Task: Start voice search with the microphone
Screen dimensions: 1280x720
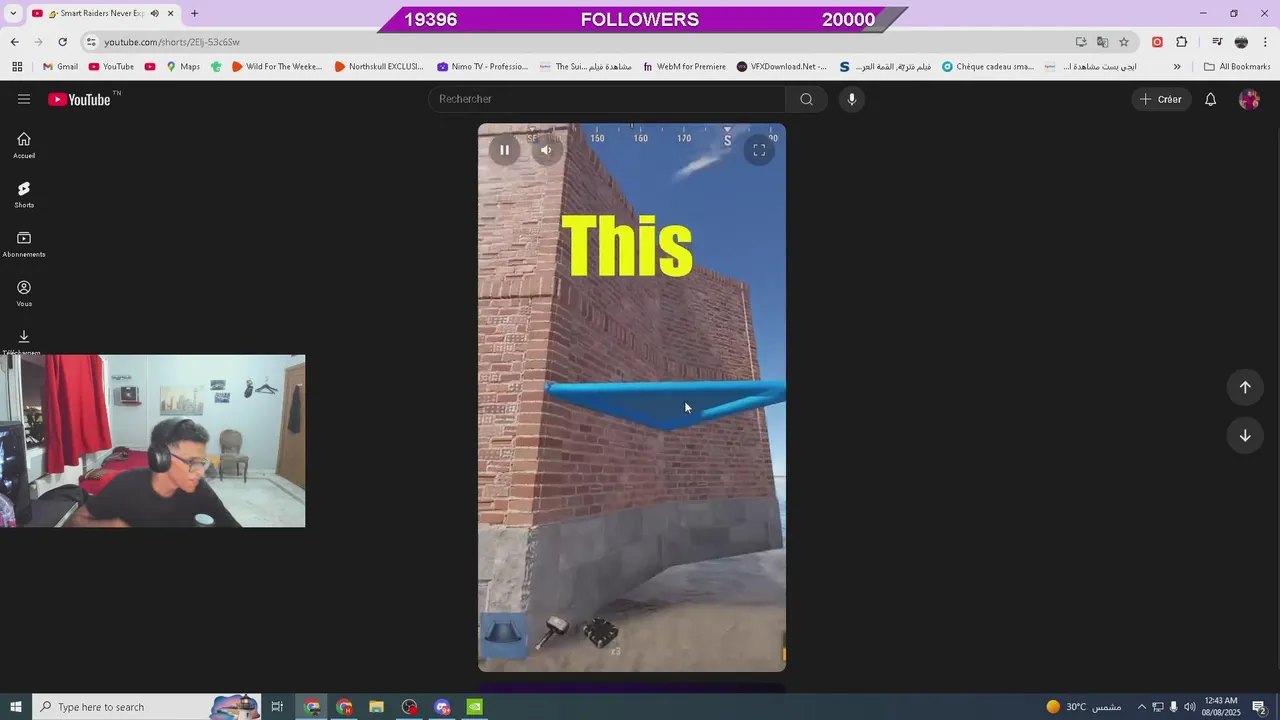Action: 851,99
